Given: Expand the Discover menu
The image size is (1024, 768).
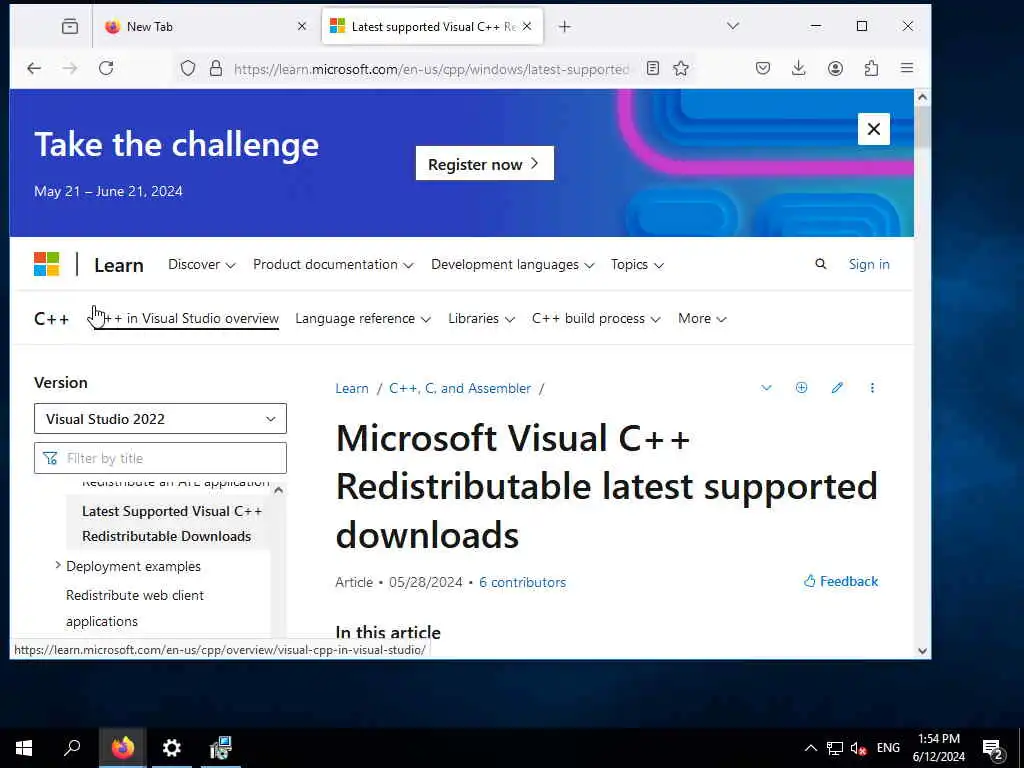Looking at the screenshot, I should coord(201,264).
